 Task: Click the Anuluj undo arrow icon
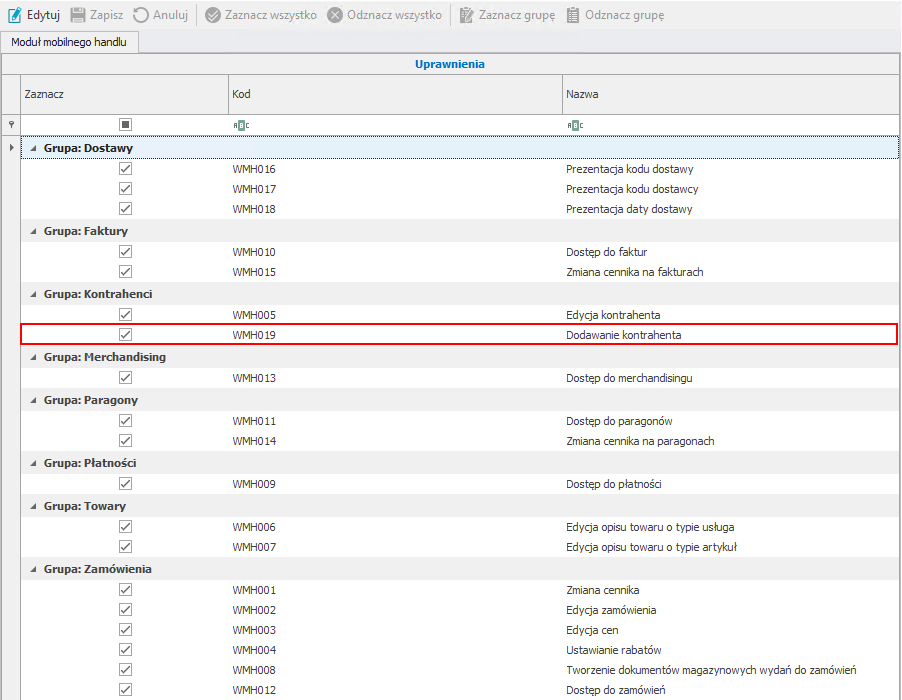[141, 15]
